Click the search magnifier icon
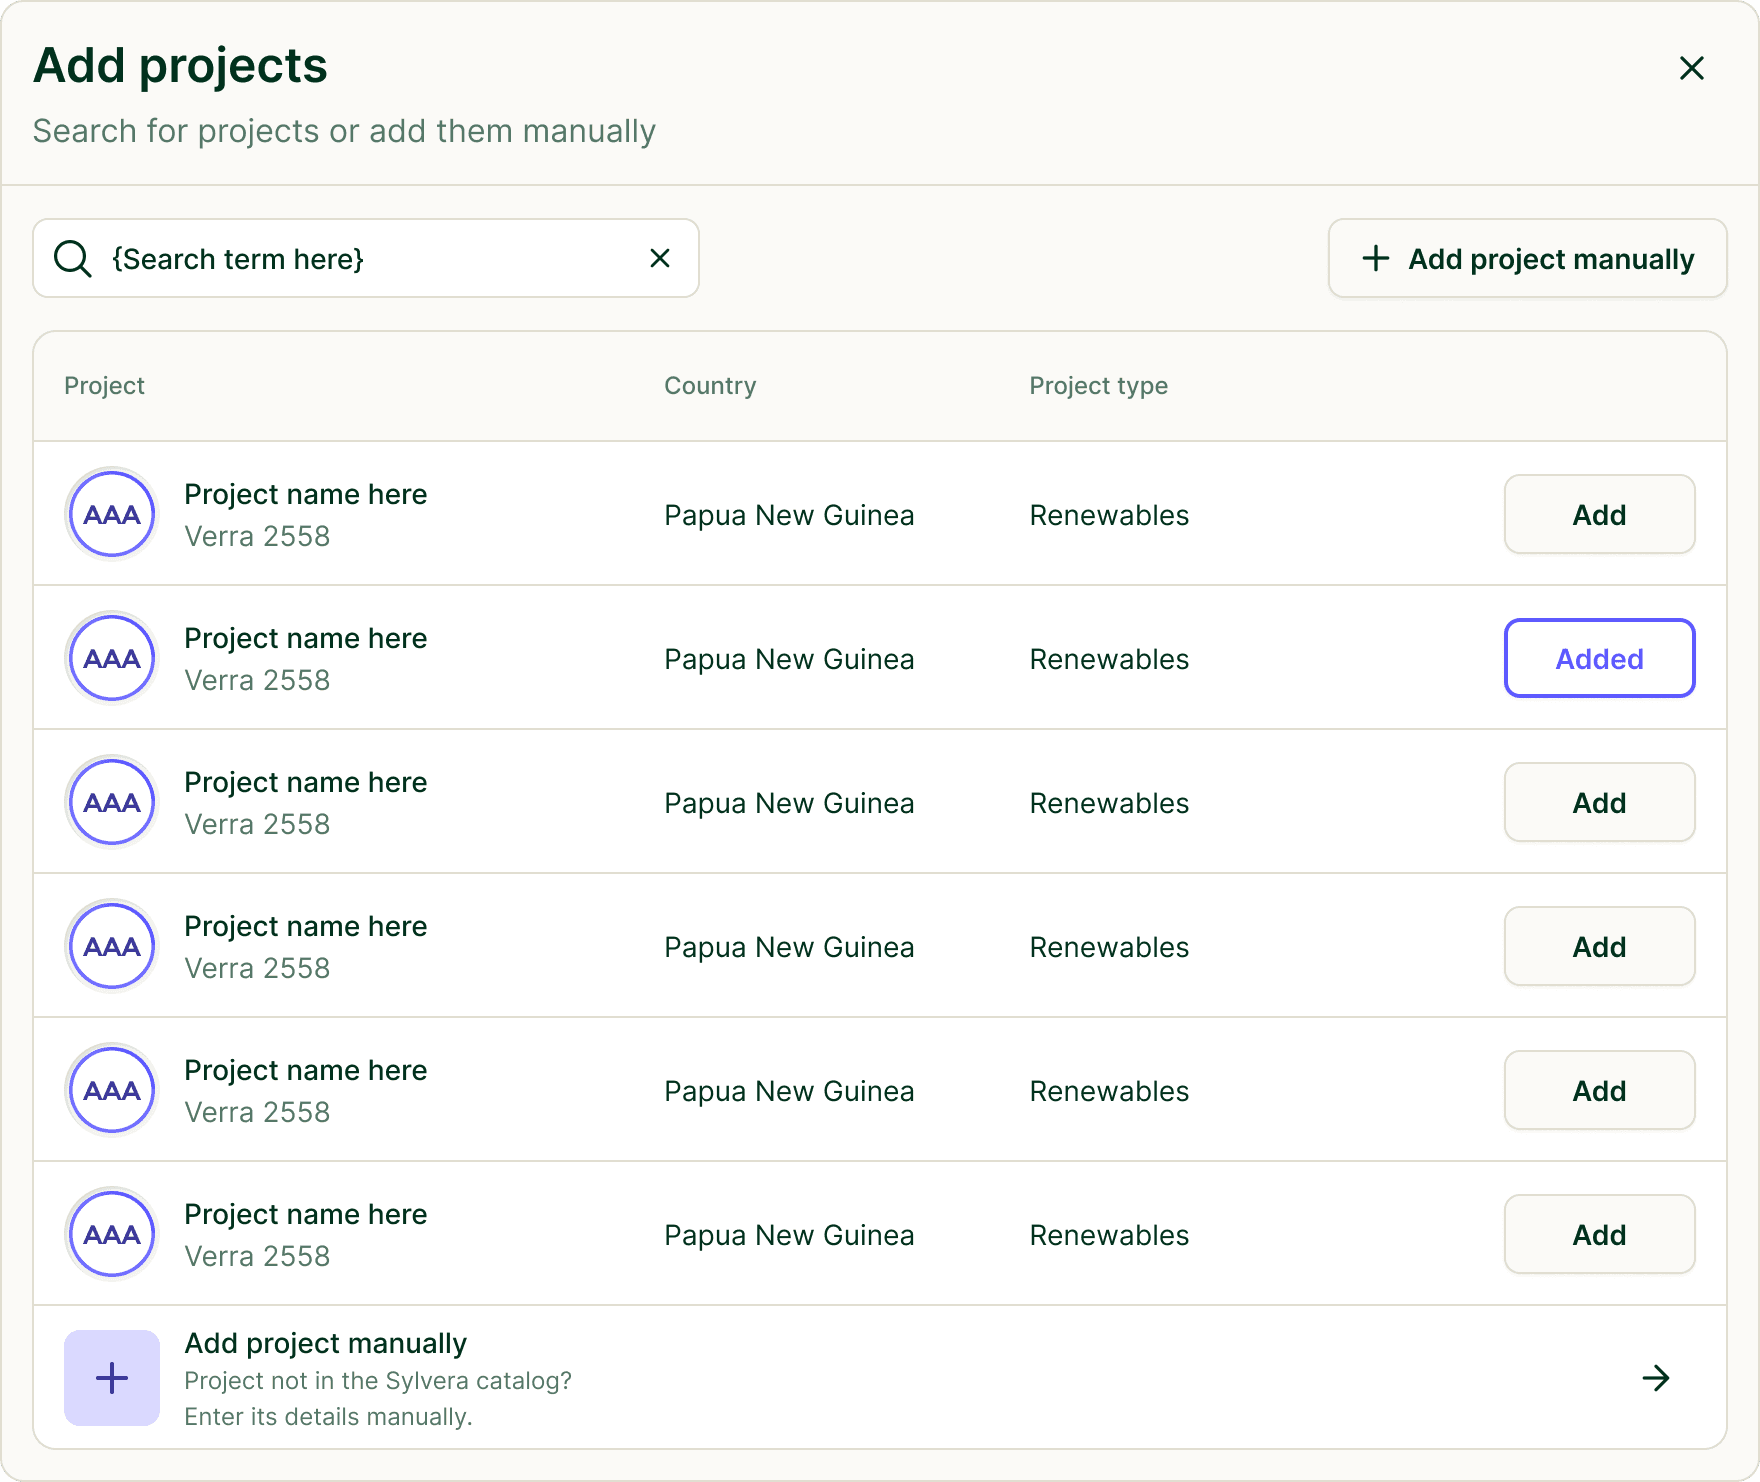1760x1482 pixels. coord(73,259)
